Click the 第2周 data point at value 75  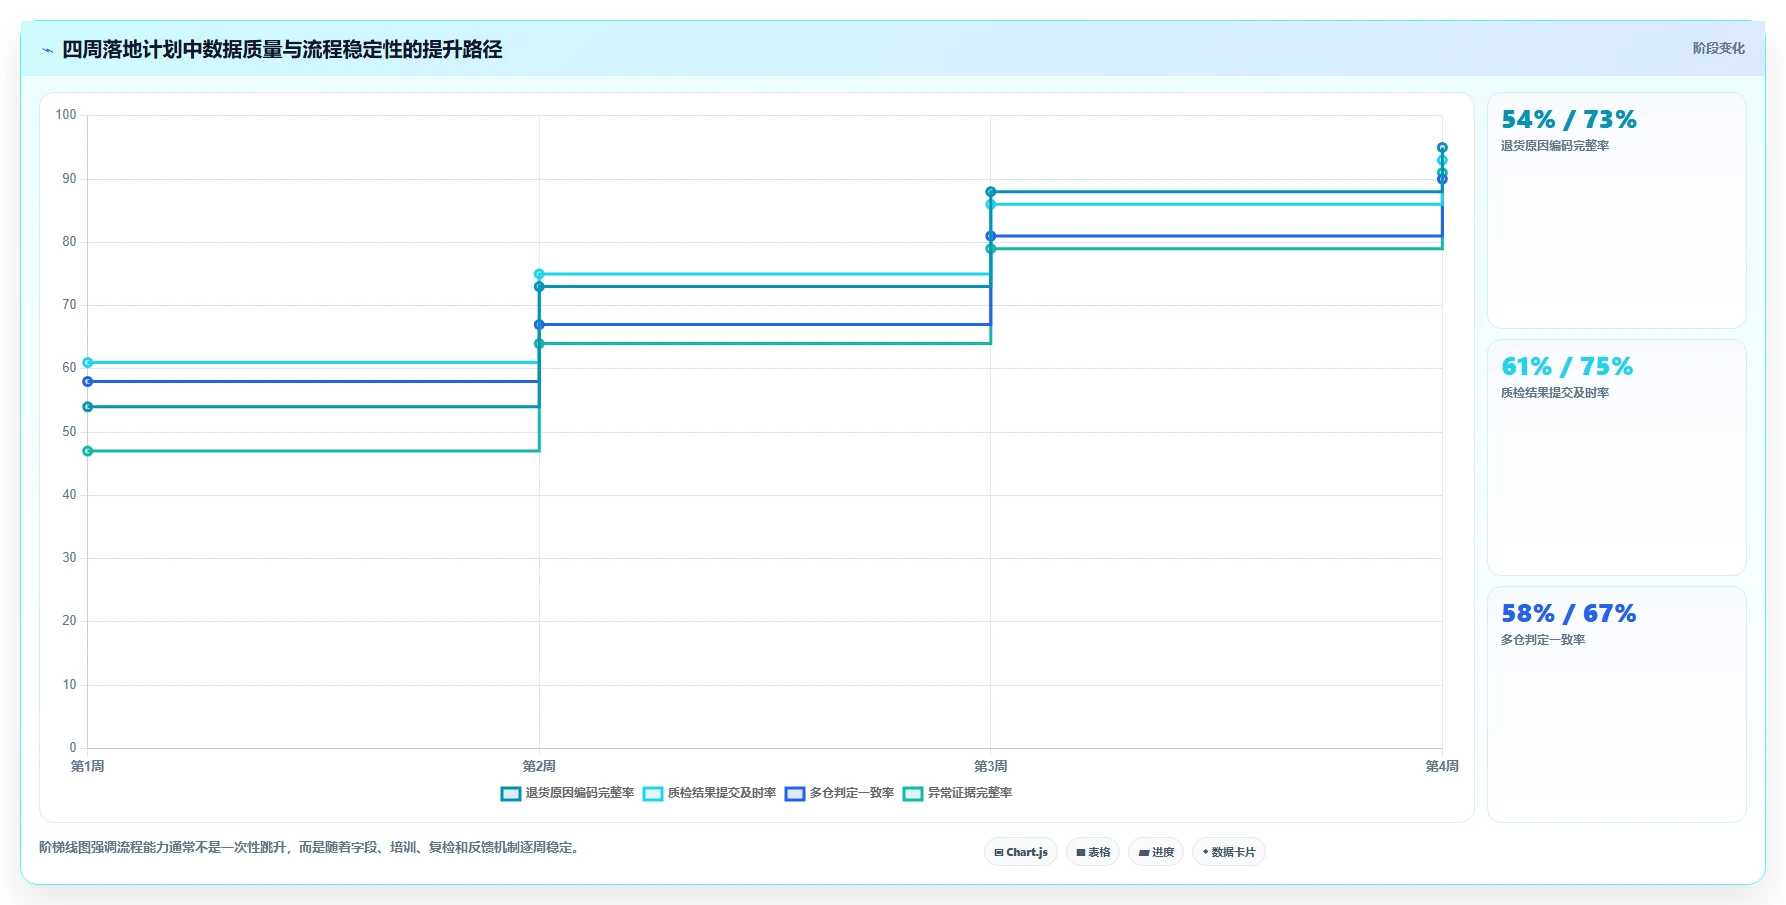(539, 274)
